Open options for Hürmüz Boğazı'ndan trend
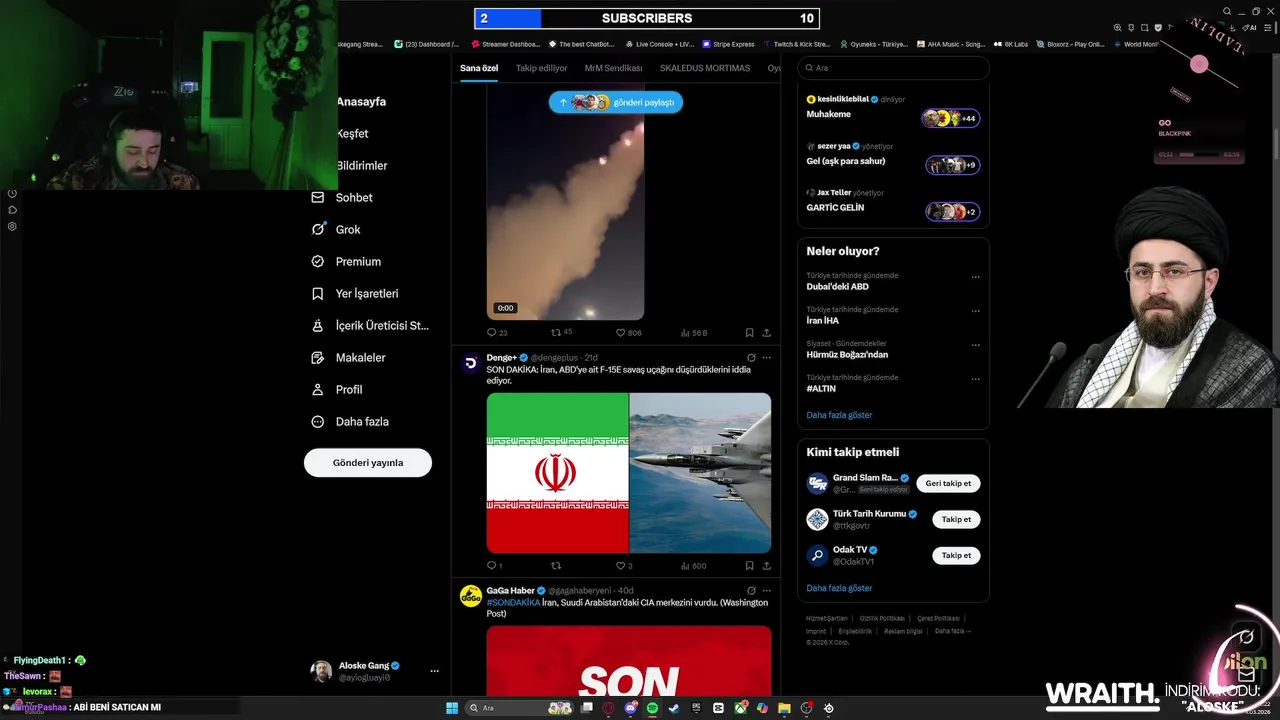 (x=975, y=345)
